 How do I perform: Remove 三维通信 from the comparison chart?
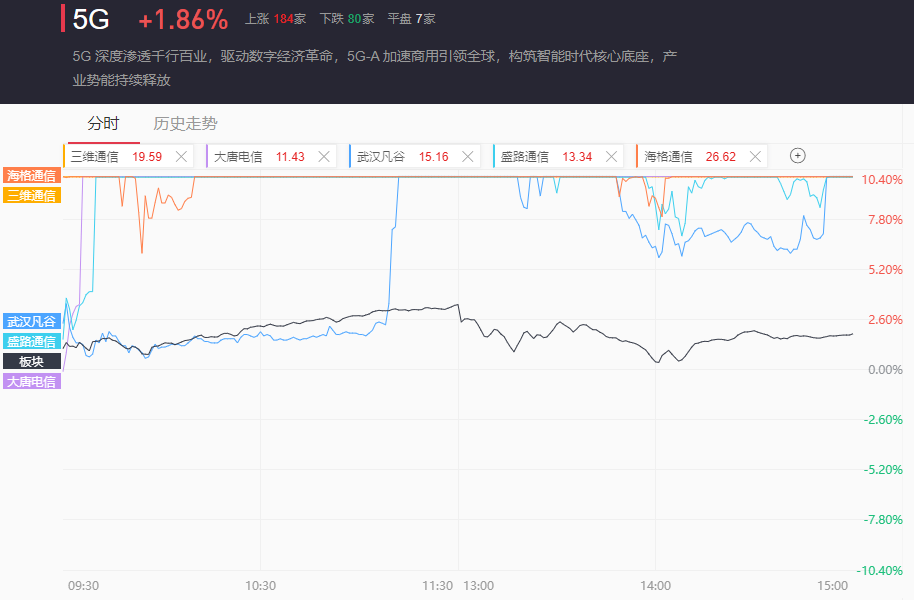click(x=181, y=156)
